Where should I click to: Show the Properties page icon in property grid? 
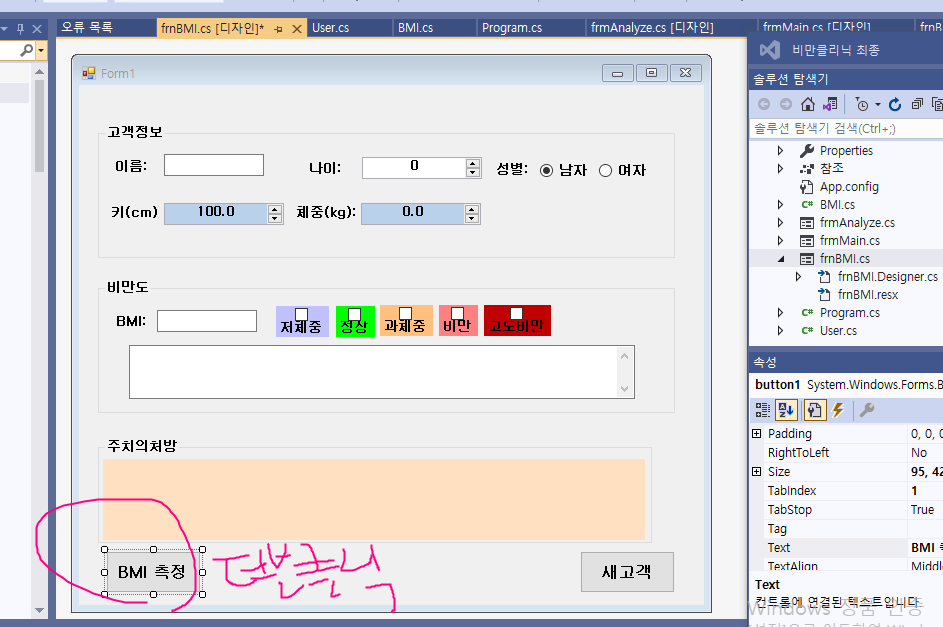814,410
